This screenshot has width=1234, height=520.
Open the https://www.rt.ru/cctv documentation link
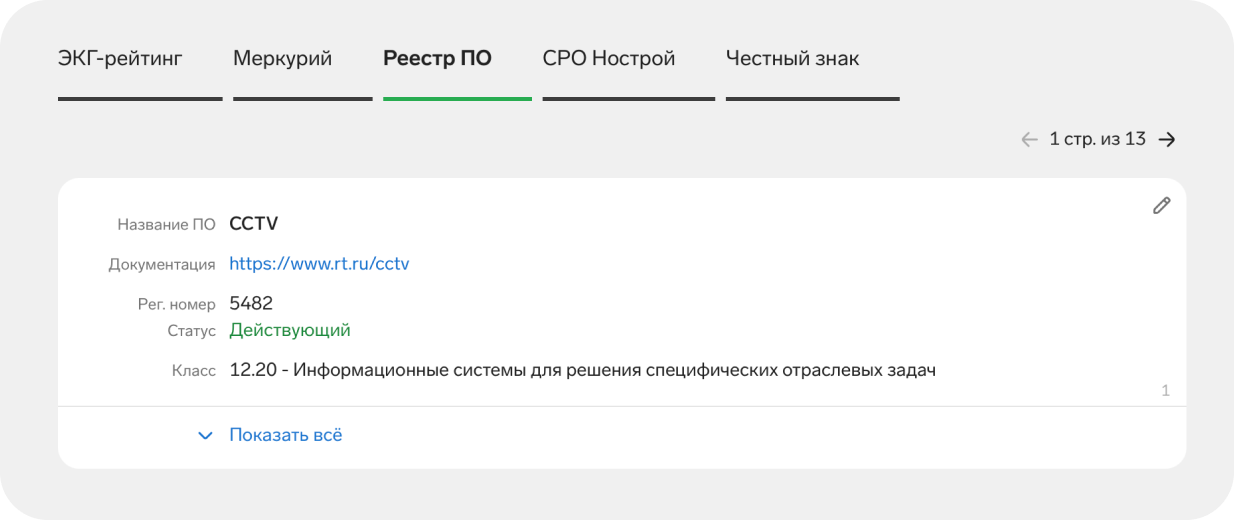point(319,264)
